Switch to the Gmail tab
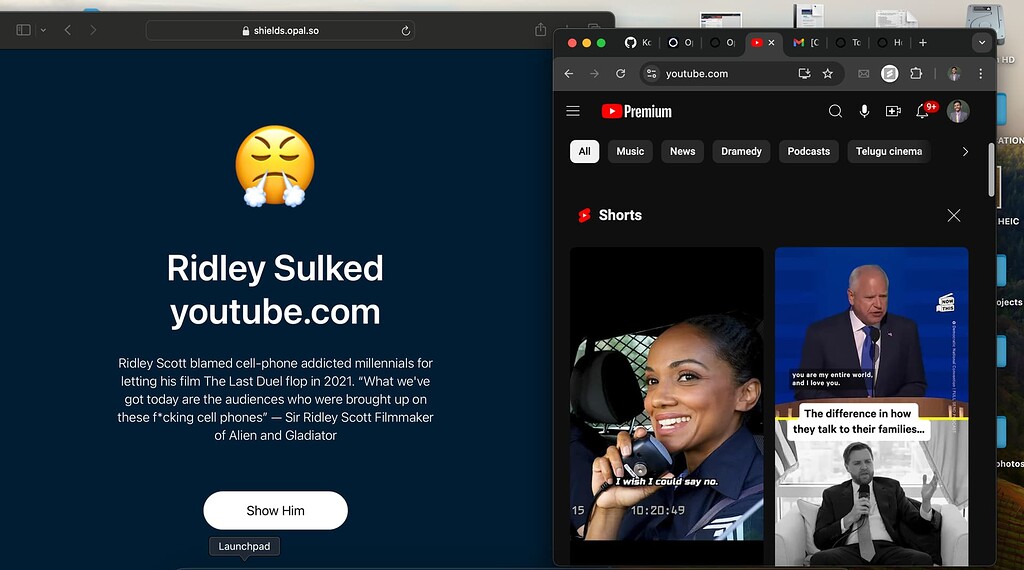Image resolution: width=1024 pixels, height=570 pixels. point(805,43)
